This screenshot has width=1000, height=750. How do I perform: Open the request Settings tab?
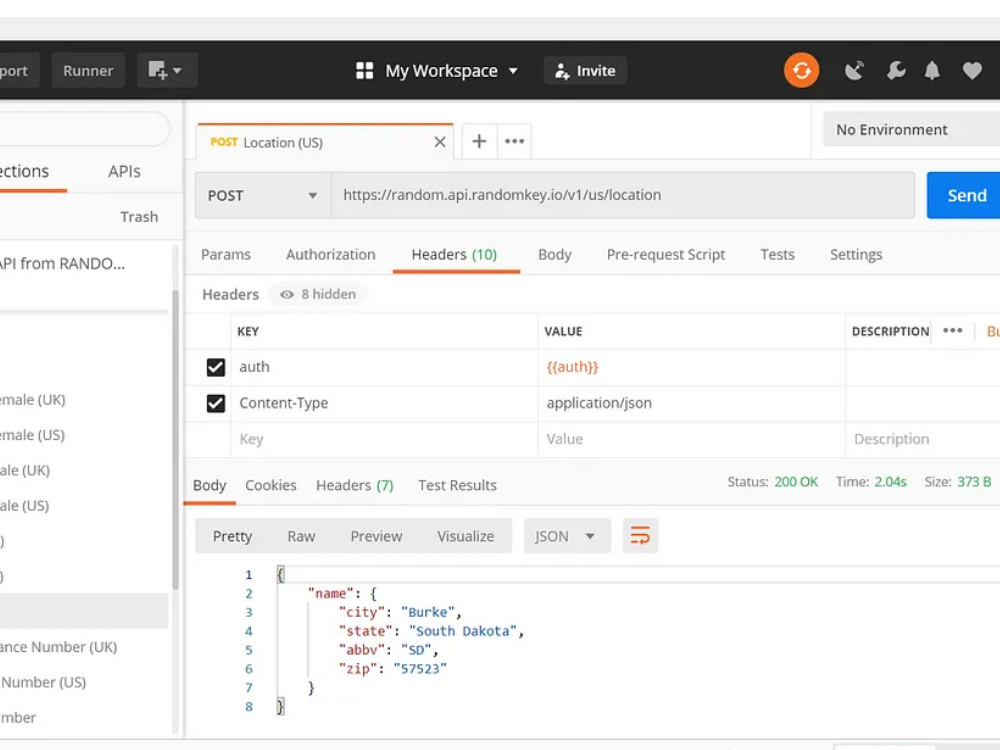[856, 254]
